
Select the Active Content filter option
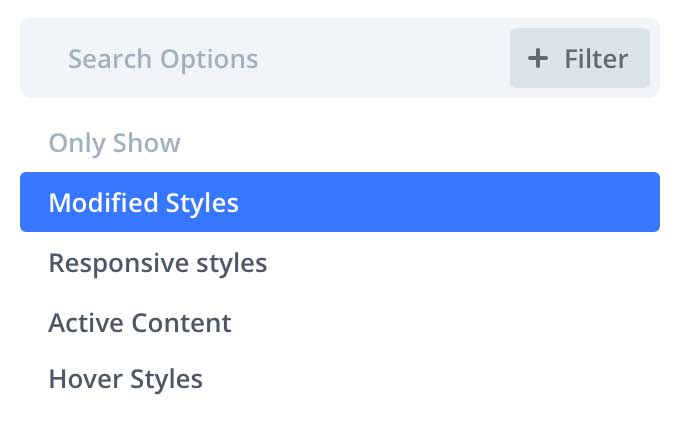pyautogui.click(x=140, y=323)
